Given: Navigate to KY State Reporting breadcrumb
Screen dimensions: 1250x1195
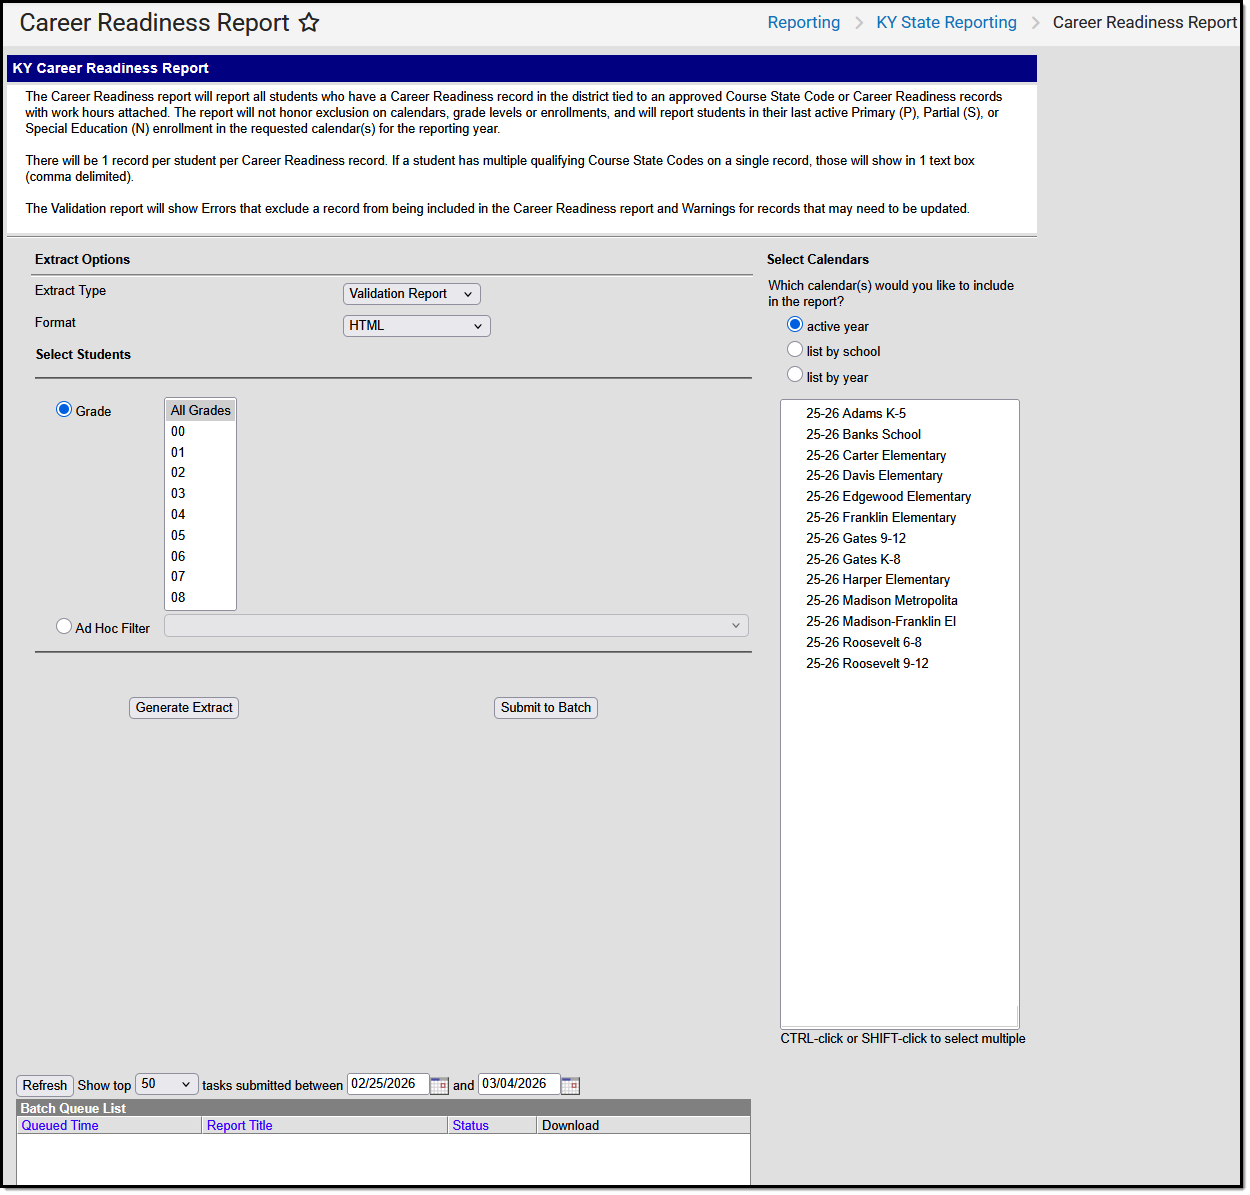Looking at the screenshot, I should 946,22.
